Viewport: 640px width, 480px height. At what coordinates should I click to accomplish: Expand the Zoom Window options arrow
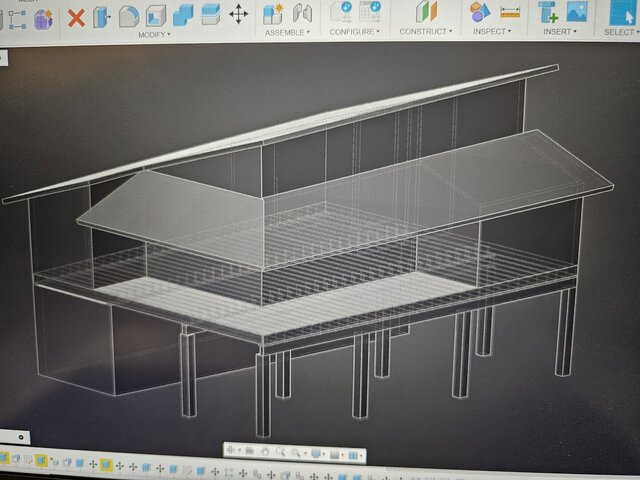click(305, 453)
